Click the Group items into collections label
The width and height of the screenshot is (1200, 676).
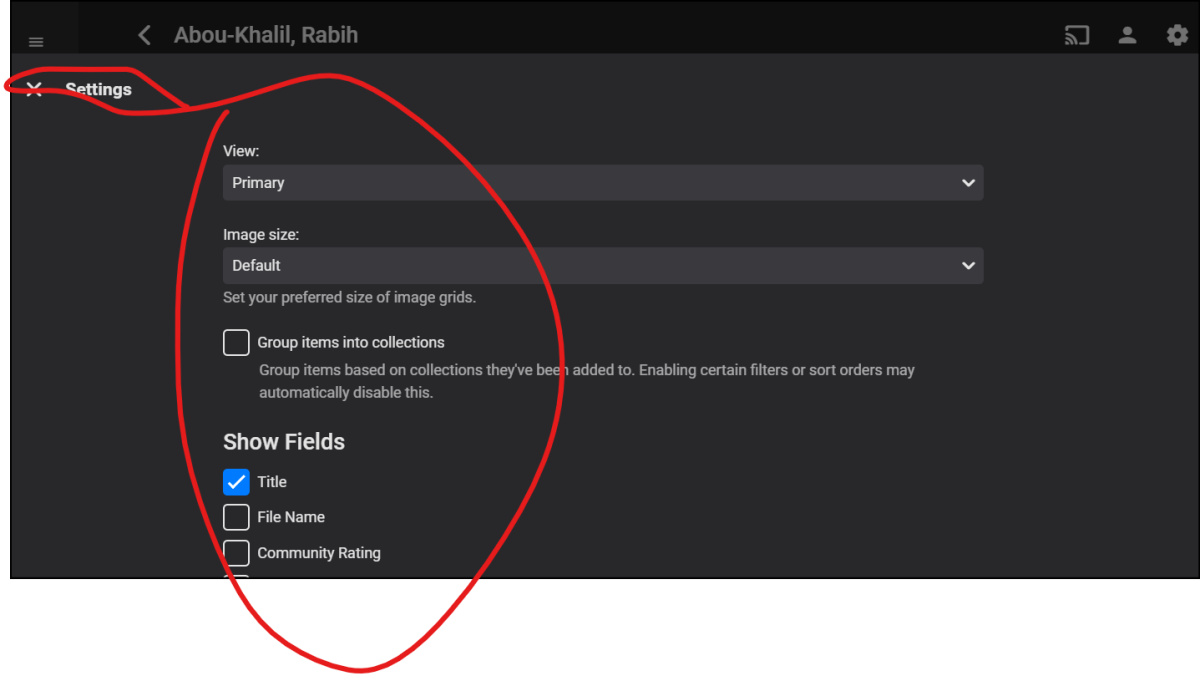[351, 342]
